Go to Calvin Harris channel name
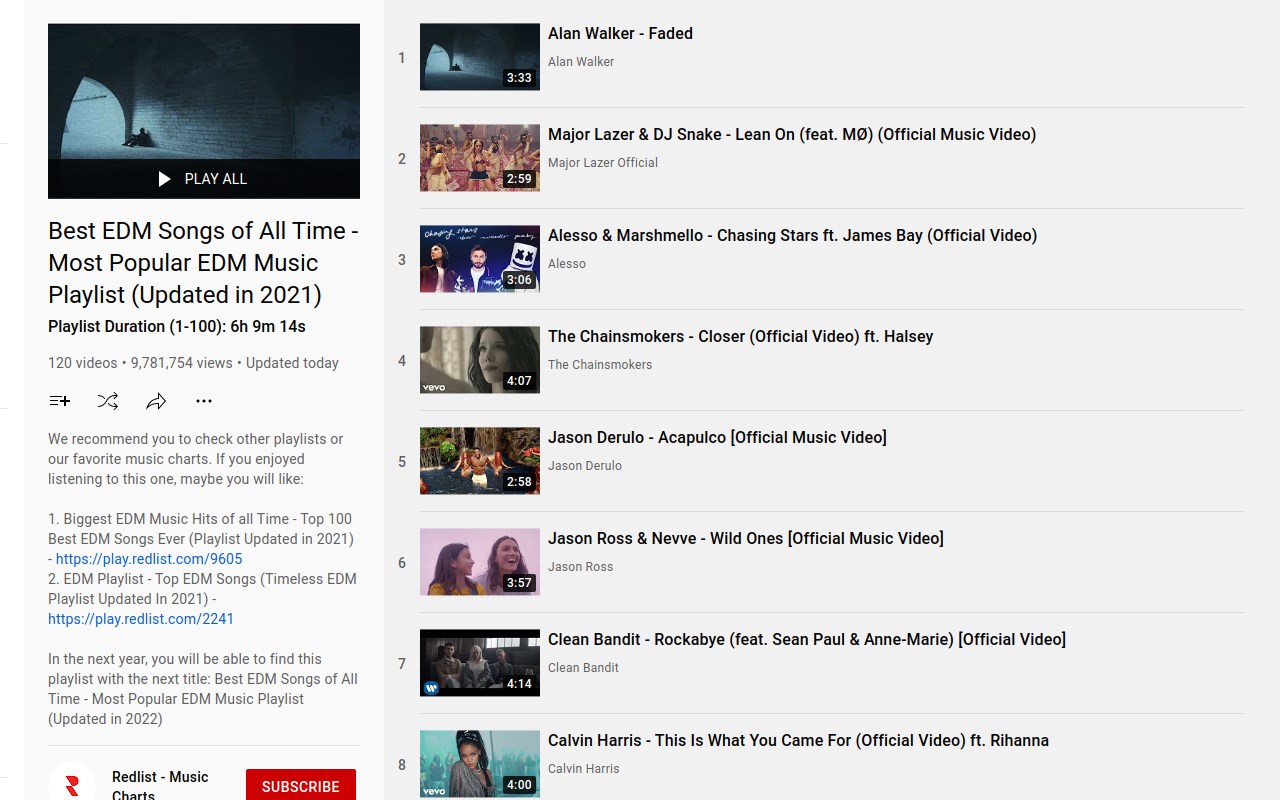Viewport: 1280px width, 800px height. [x=584, y=769]
